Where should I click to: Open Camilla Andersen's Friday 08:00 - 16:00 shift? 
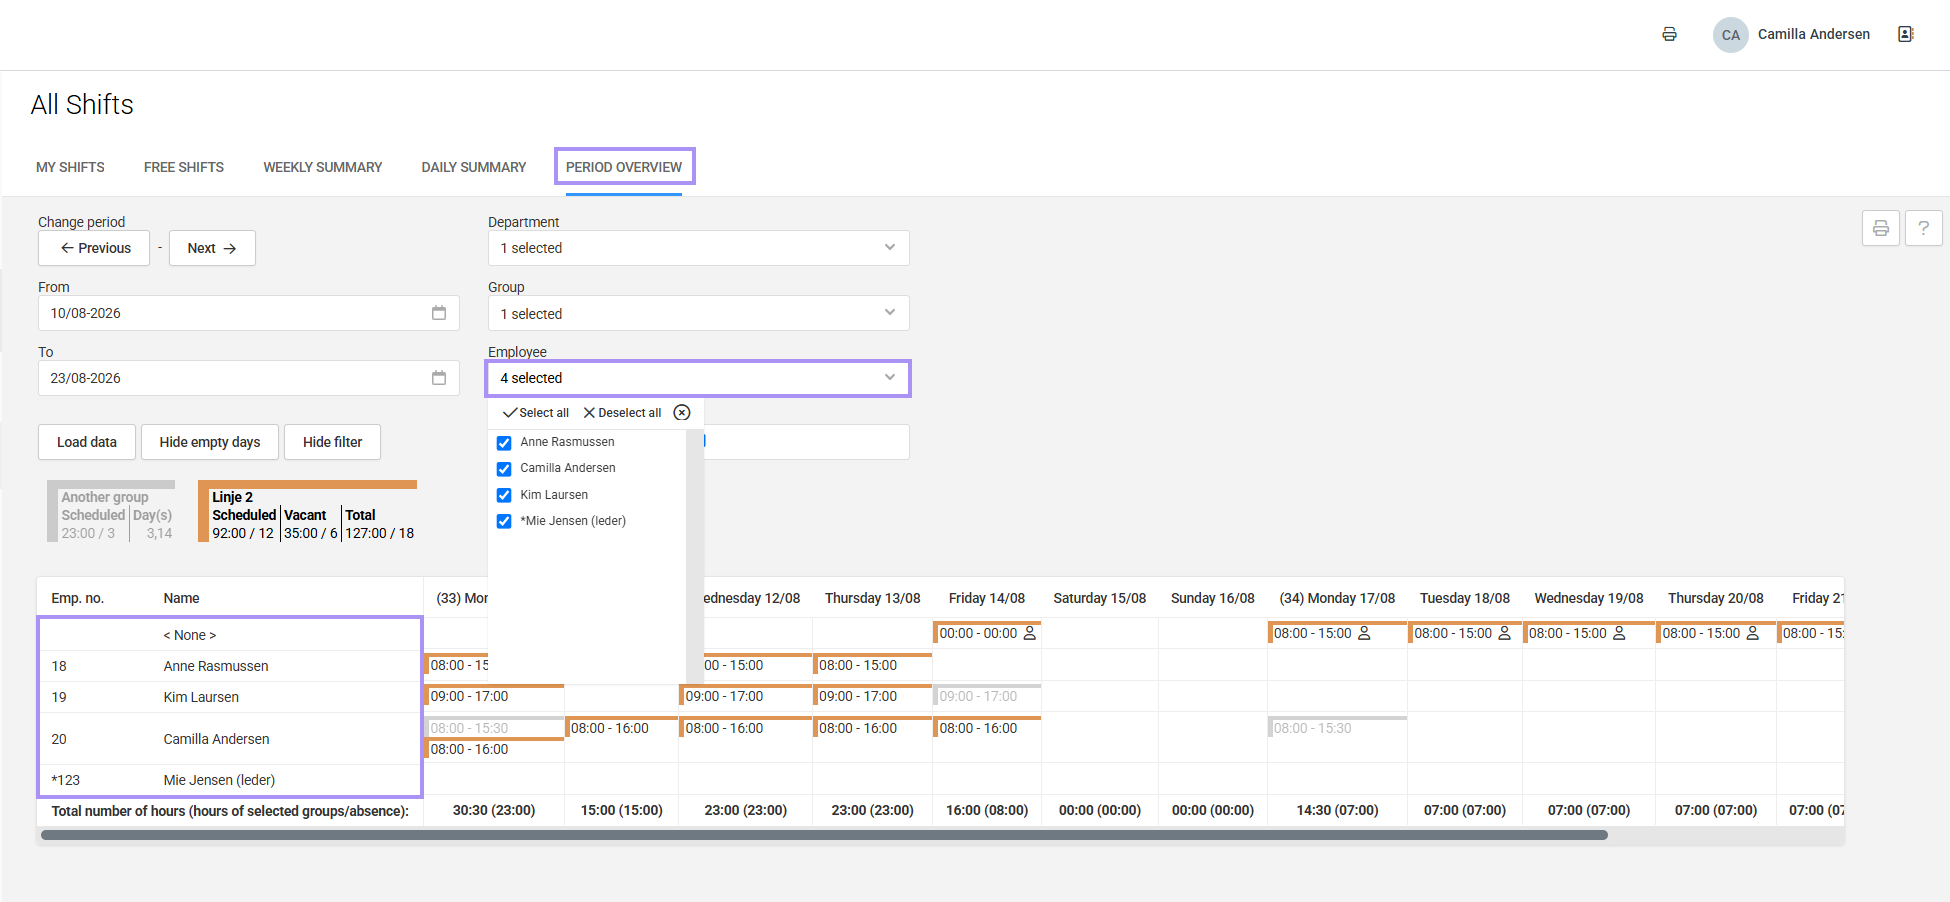click(987, 728)
